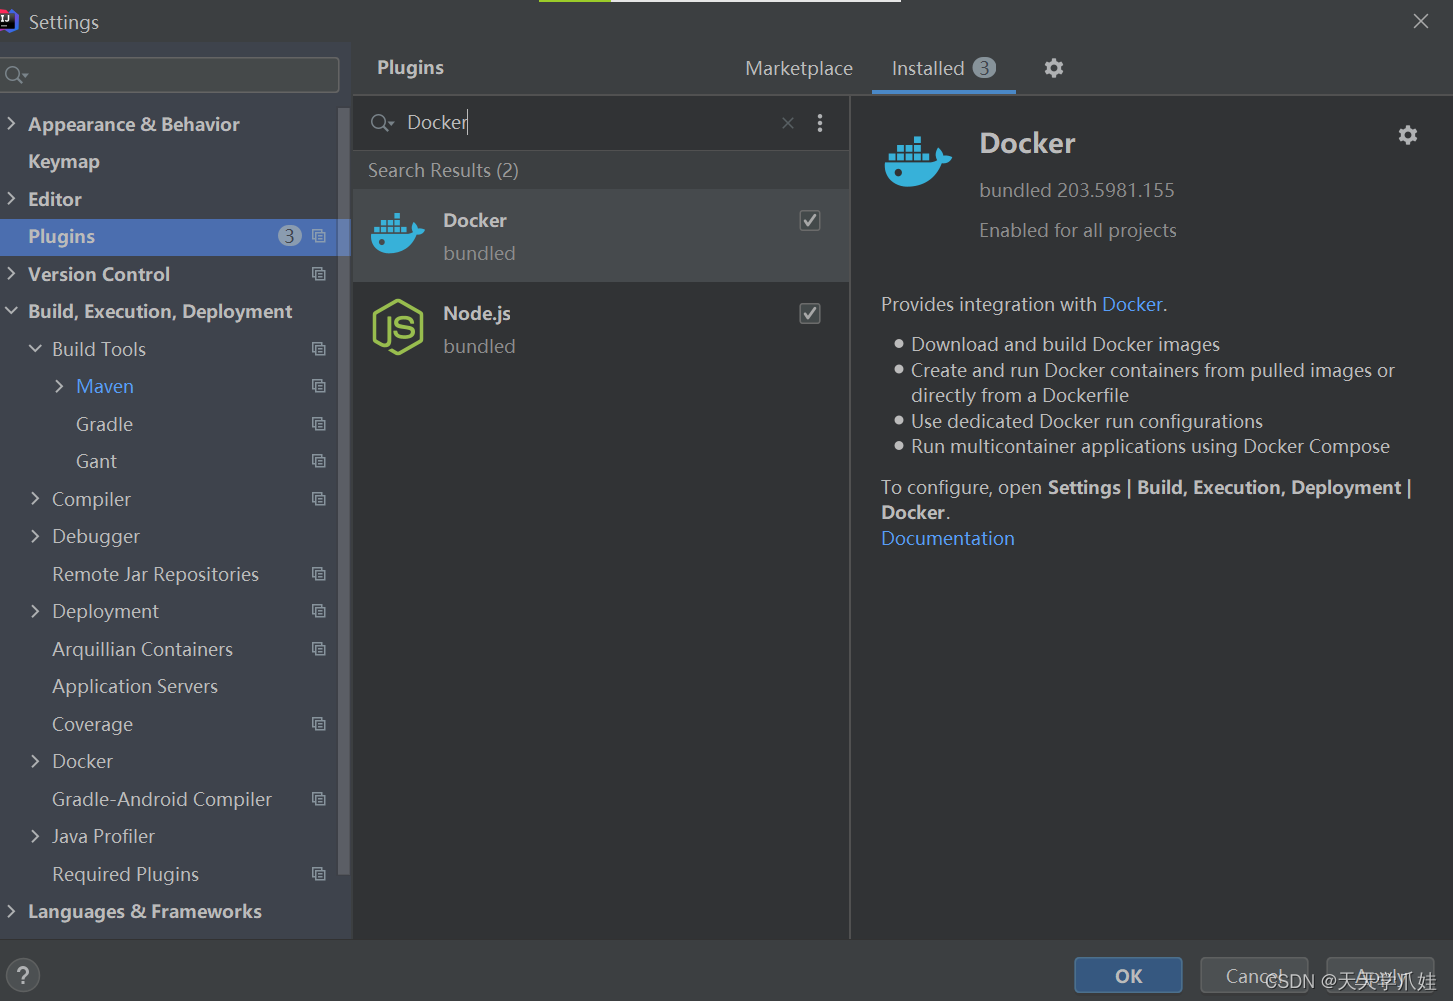Image resolution: width=1453 pixels, height=1001 pixels.
Task: Open the plugin search options three-dot menu
Action: 820,123
